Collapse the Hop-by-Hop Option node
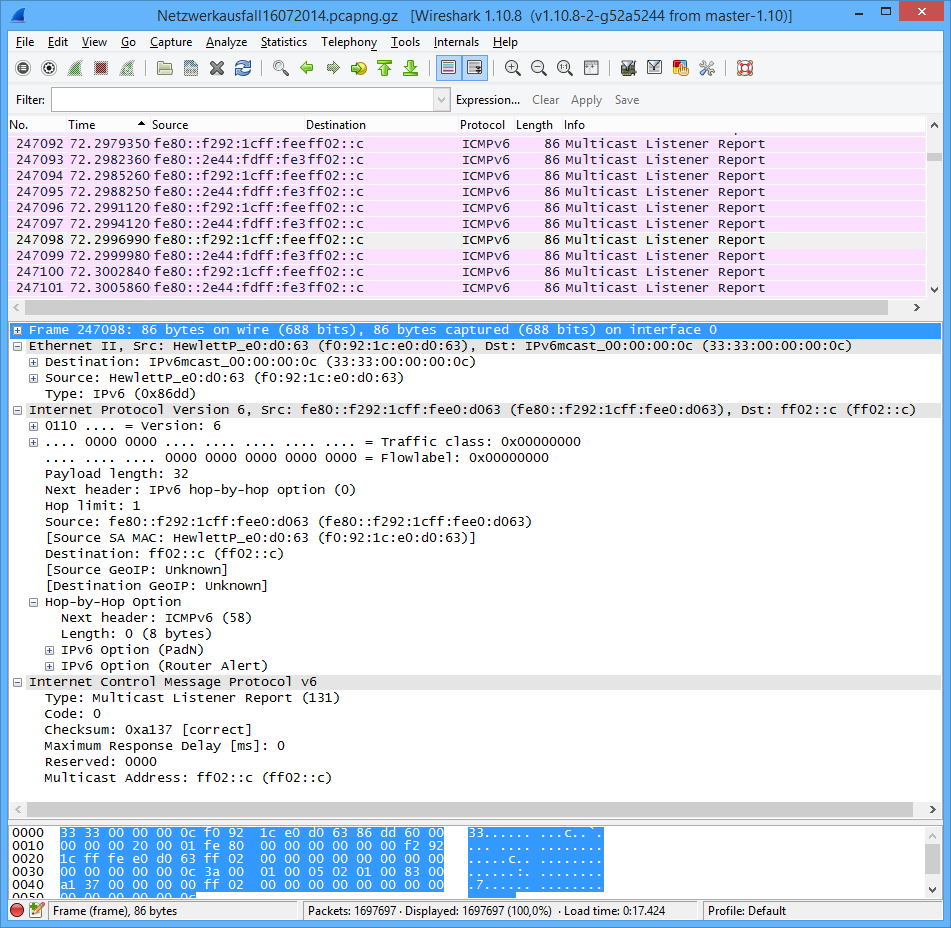The width and height of the screenshot is (951, 928). pos(33,602)
